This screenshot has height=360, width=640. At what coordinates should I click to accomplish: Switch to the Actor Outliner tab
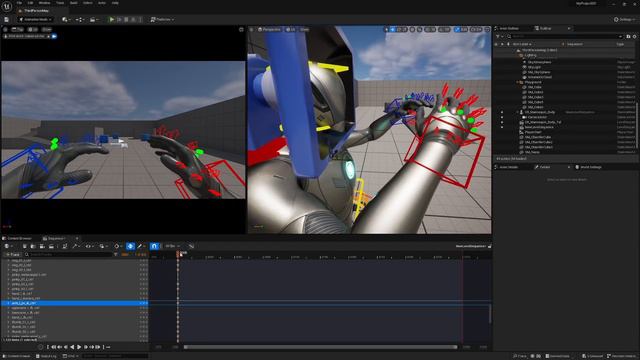tap(509, 29)
